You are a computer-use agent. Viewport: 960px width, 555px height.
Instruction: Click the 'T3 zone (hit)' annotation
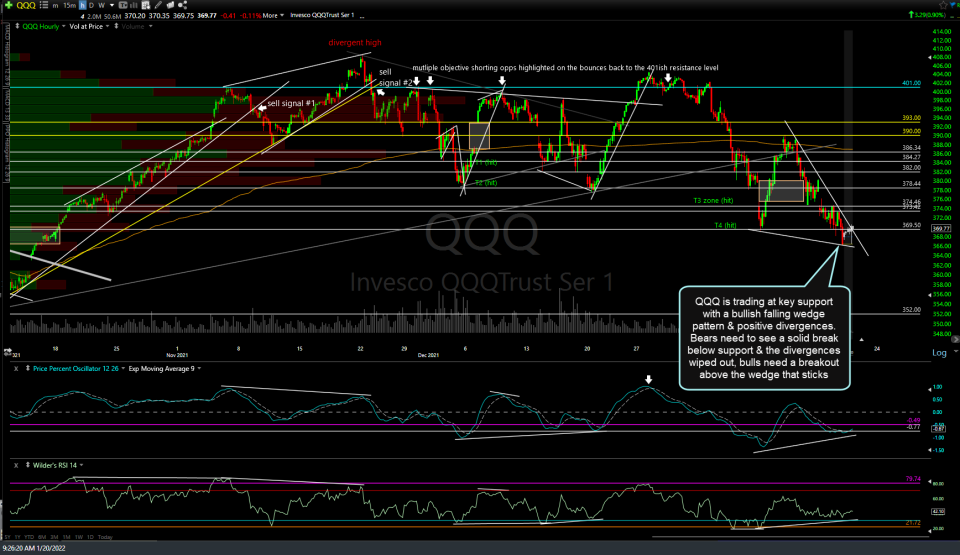tap(713, 201)
